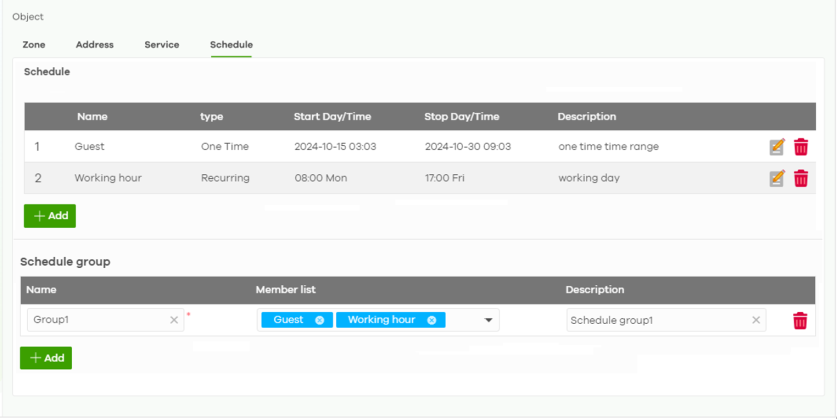The image size is (837, 419).
Task: Clear the Schedule group1 description text
Action: coord(756,320)
